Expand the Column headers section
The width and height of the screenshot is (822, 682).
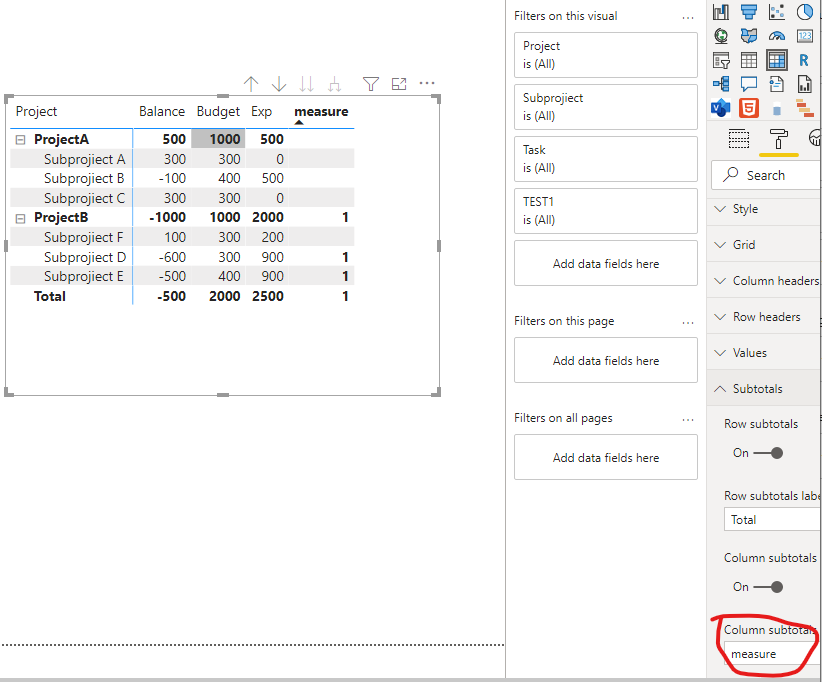coord(764,281)
